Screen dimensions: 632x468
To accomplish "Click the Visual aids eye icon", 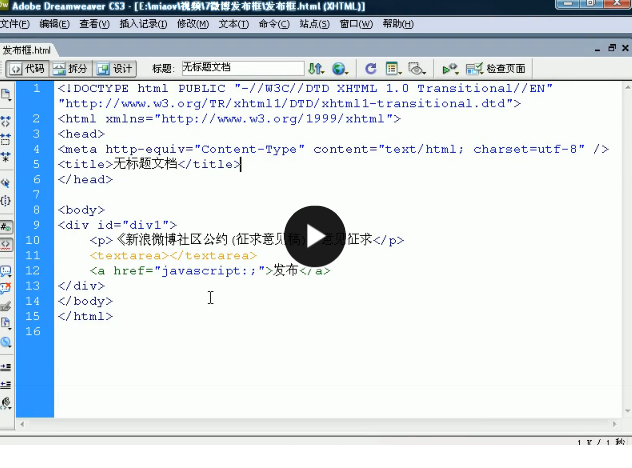I will [417, 69].
